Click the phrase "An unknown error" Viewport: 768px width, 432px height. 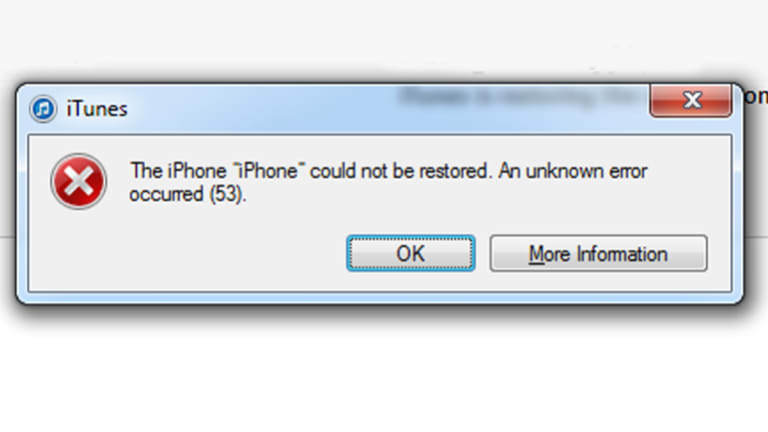(573, 171)
